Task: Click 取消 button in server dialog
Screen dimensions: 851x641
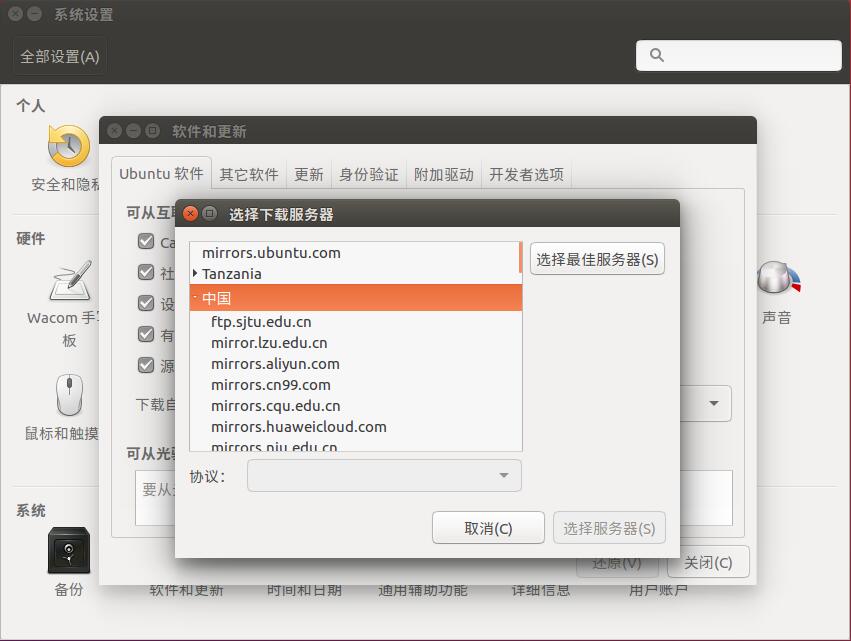Action: (488, 528)
